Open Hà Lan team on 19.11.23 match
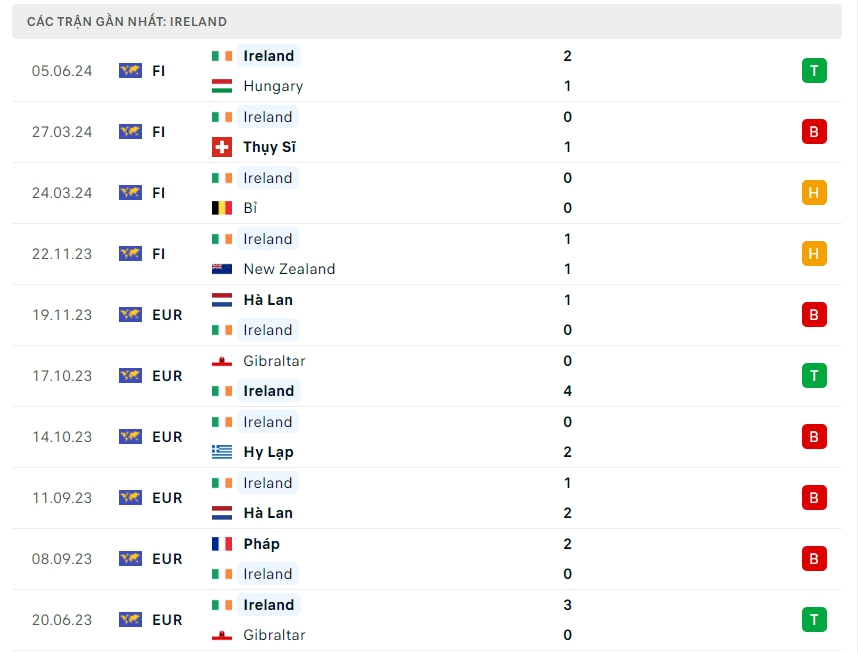This screenshot has width=858, height=653. pyautogui.click(x=268, y=300)
